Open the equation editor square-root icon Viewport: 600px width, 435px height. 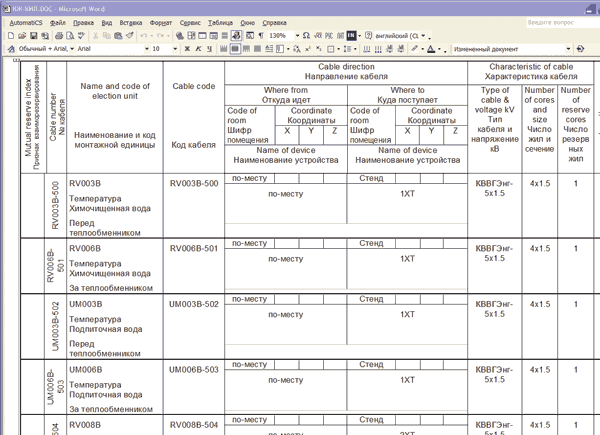pos(318,36)
